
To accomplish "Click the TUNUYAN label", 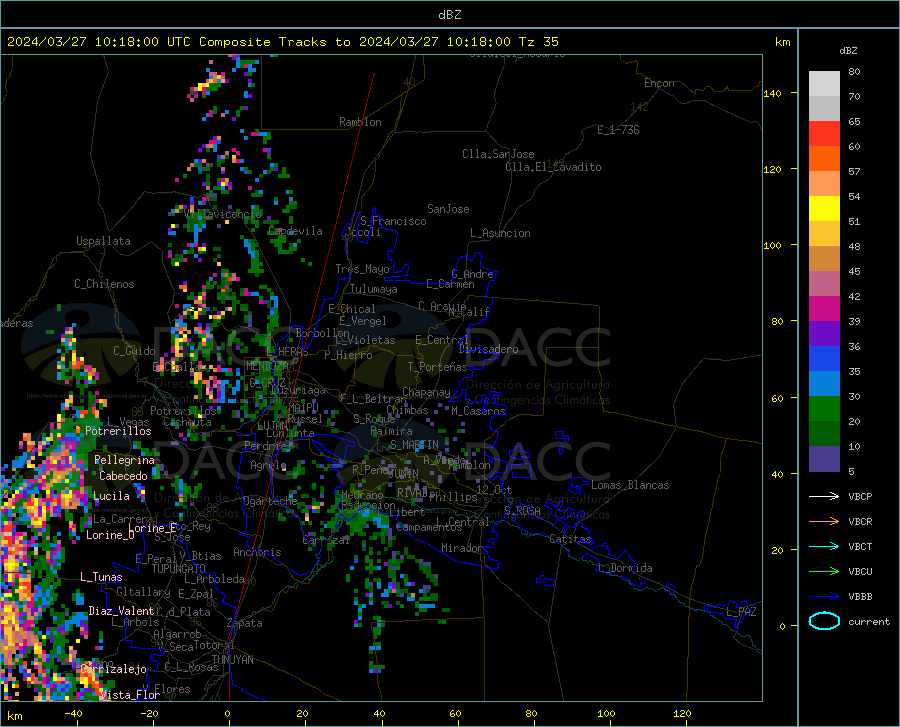I will point(232,660).
